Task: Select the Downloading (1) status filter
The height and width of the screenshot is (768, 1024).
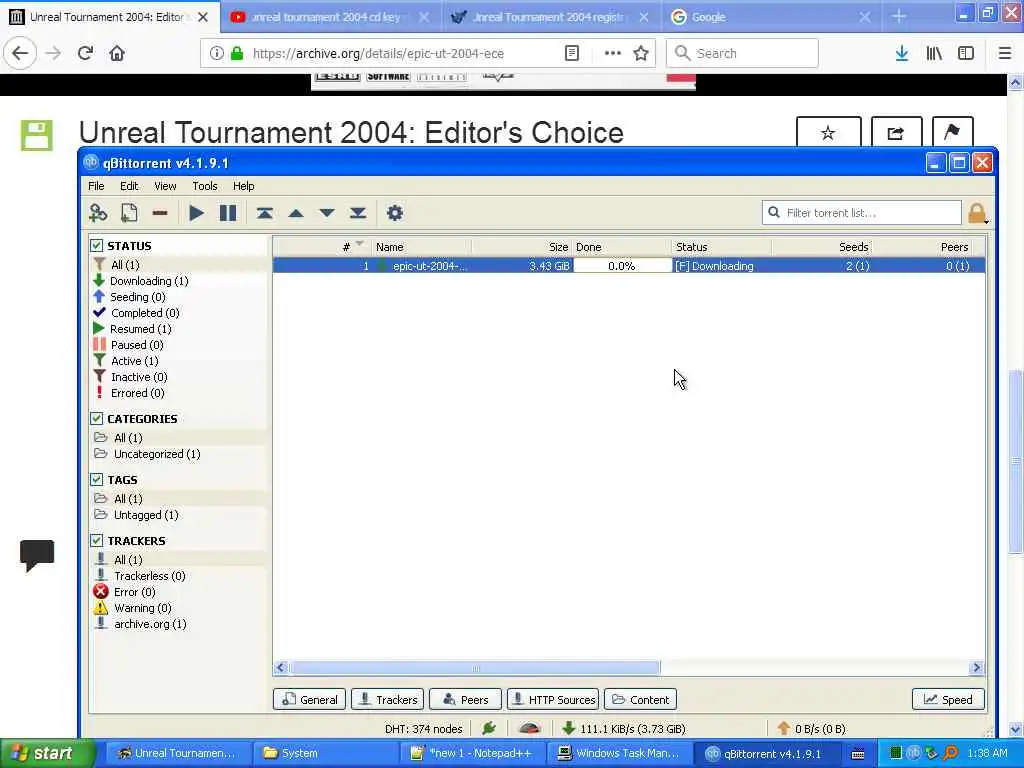Action: 149,281
